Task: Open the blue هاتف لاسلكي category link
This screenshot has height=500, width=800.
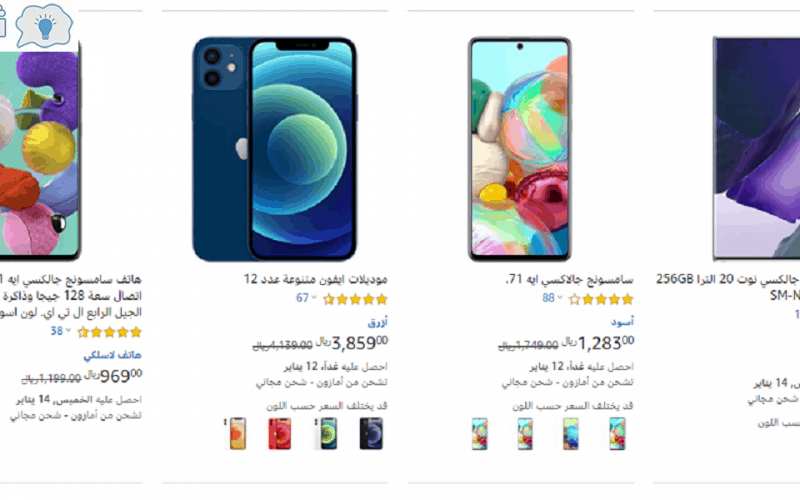Action: [x=112, y=355]
